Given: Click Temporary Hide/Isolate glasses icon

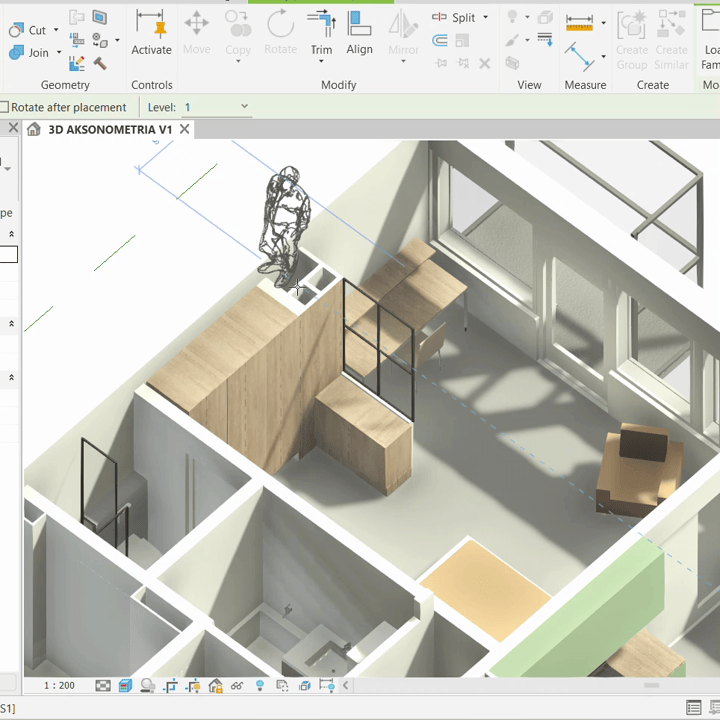Looking at the screenshot, I should (x=237, y=686).
